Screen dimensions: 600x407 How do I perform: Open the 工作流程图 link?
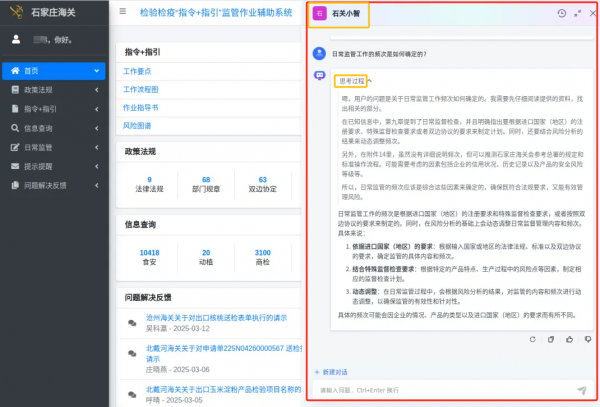point(141,89)
